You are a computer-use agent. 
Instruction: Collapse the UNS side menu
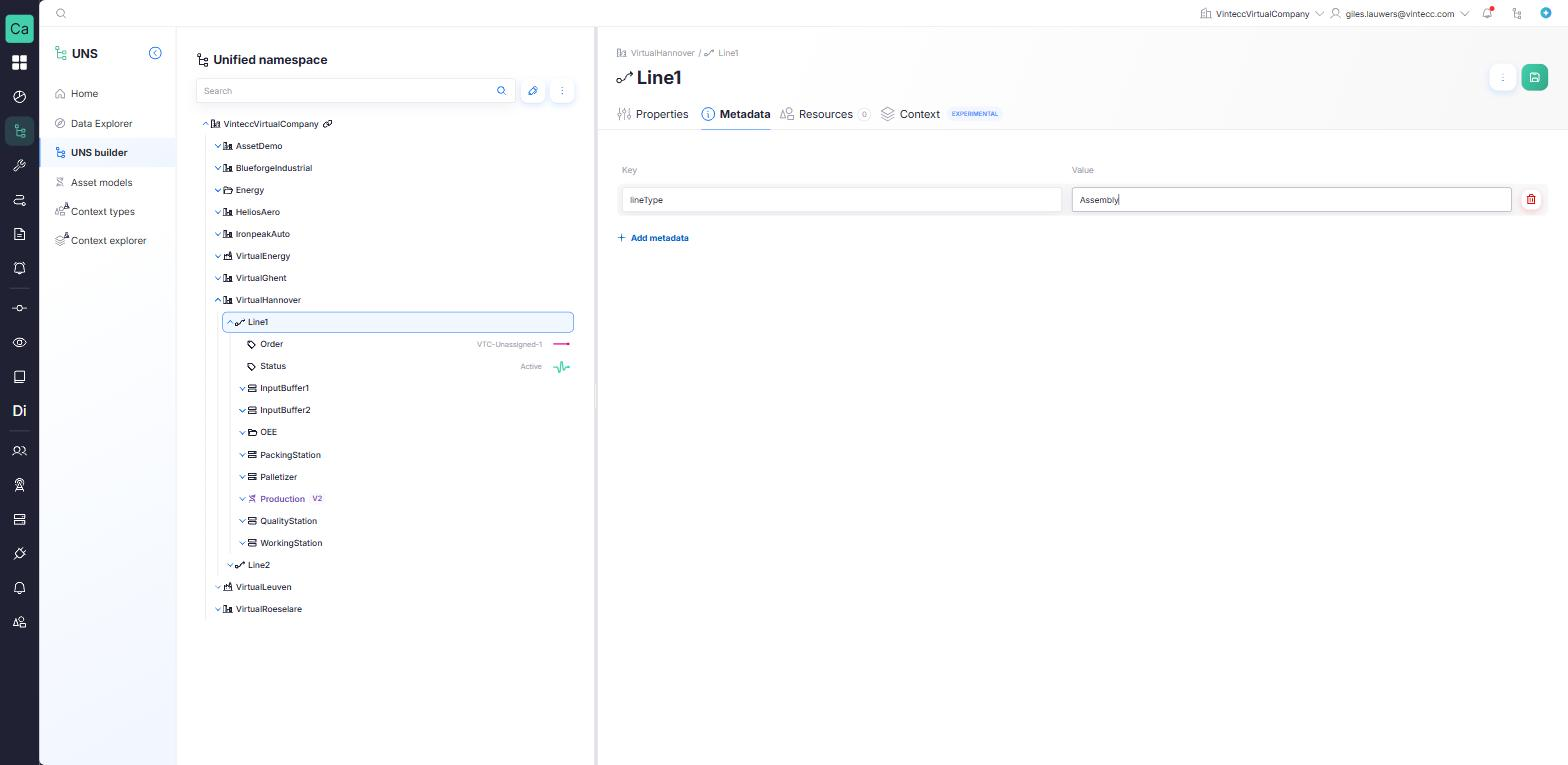pos(155,53)
